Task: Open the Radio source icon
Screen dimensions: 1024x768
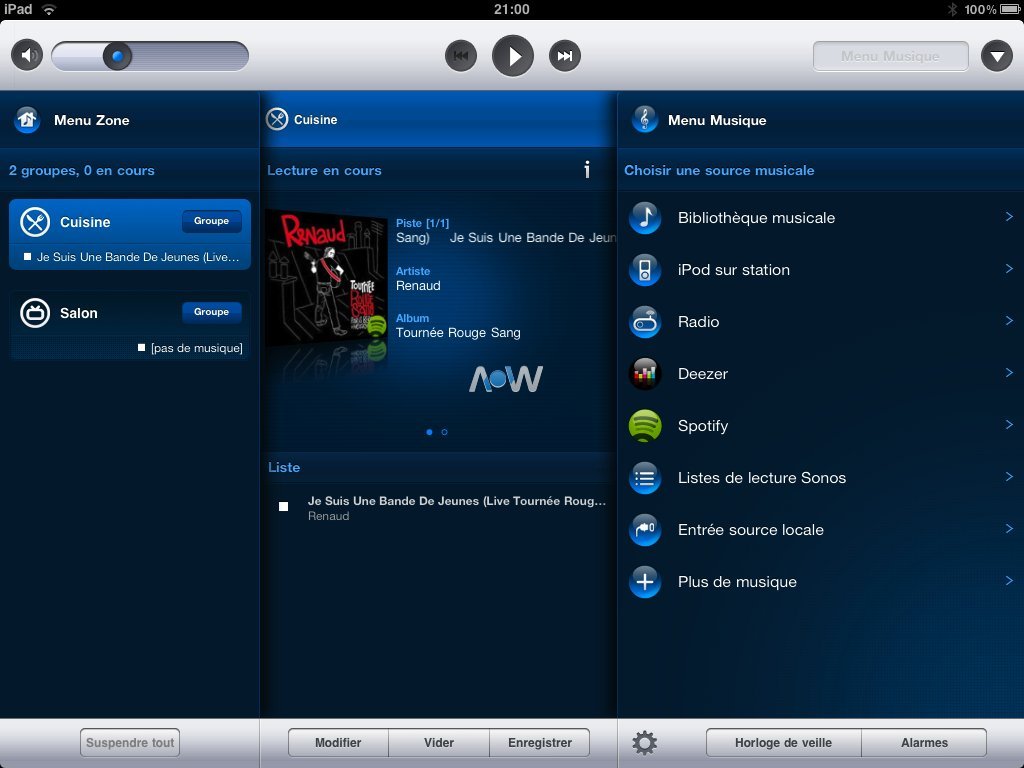Action: point(645,322)
